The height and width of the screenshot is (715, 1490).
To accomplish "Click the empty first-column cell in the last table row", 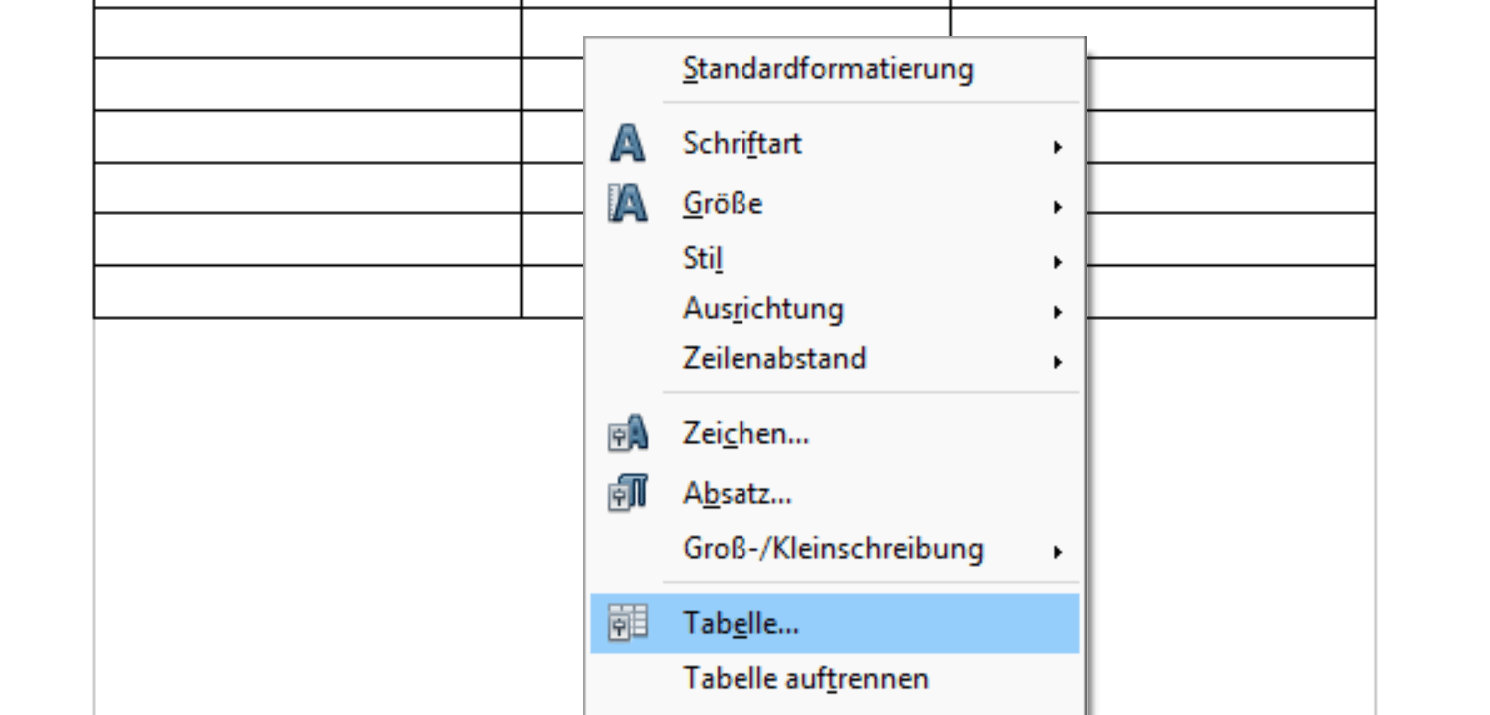I will [307, 291].
